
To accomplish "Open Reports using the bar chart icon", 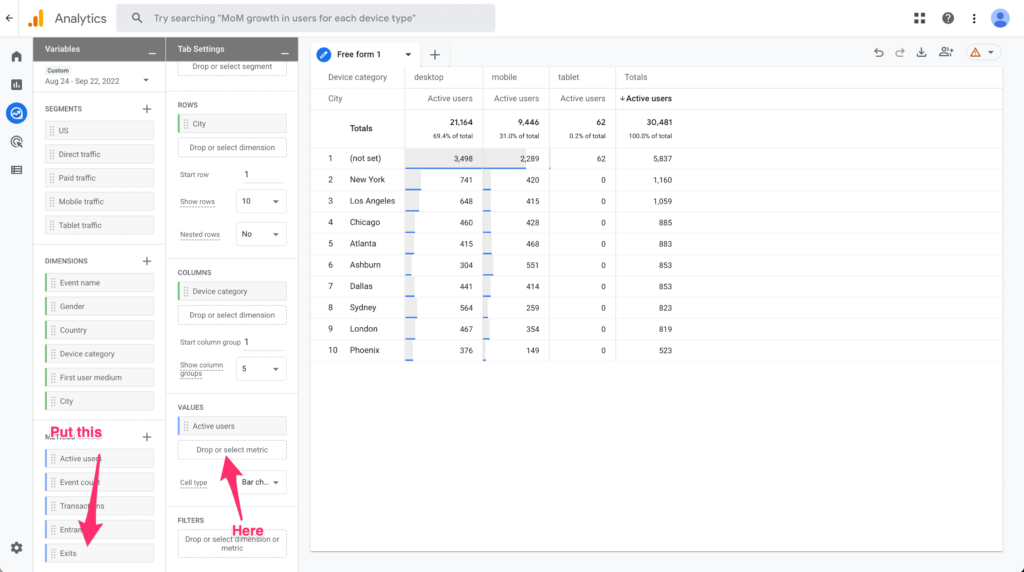I will click(x=16, y=85).
